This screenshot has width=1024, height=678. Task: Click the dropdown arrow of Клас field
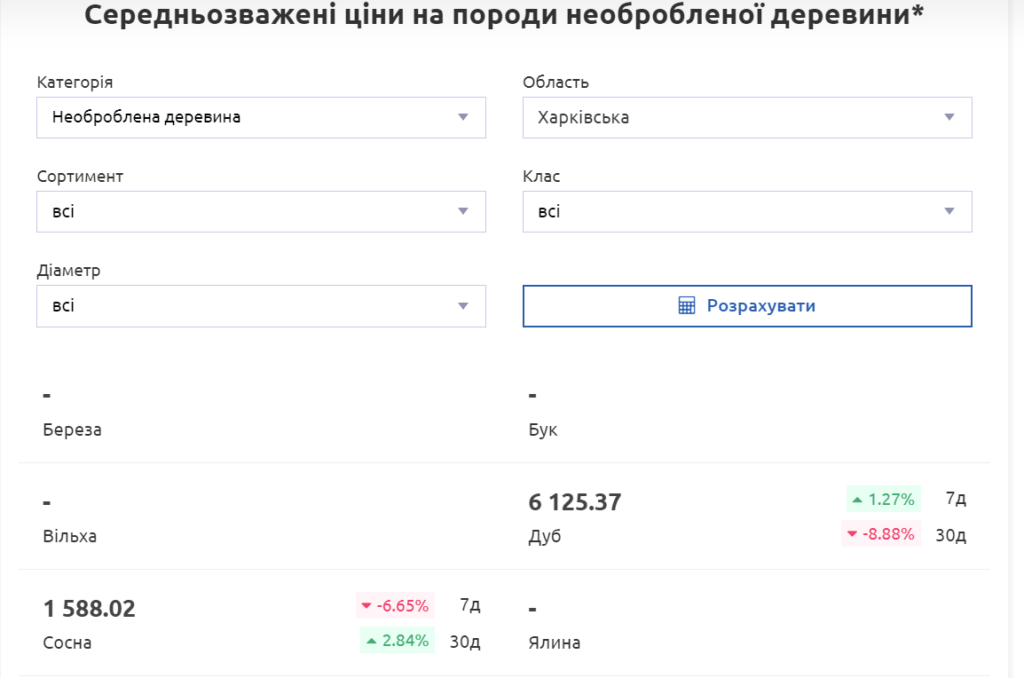pos(950,211)
